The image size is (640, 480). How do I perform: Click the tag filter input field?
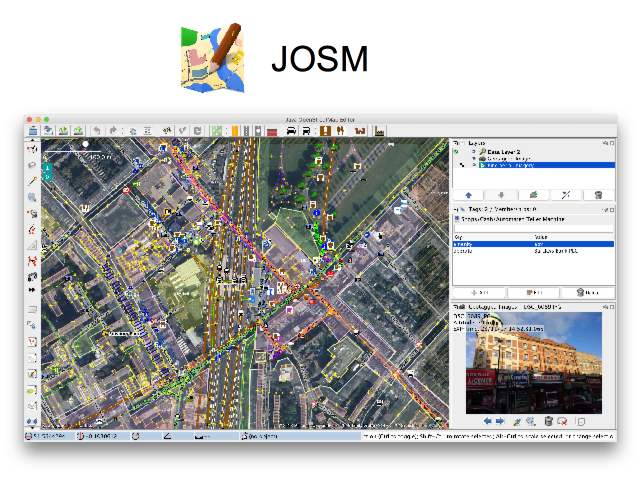click(x=533, y=228)
